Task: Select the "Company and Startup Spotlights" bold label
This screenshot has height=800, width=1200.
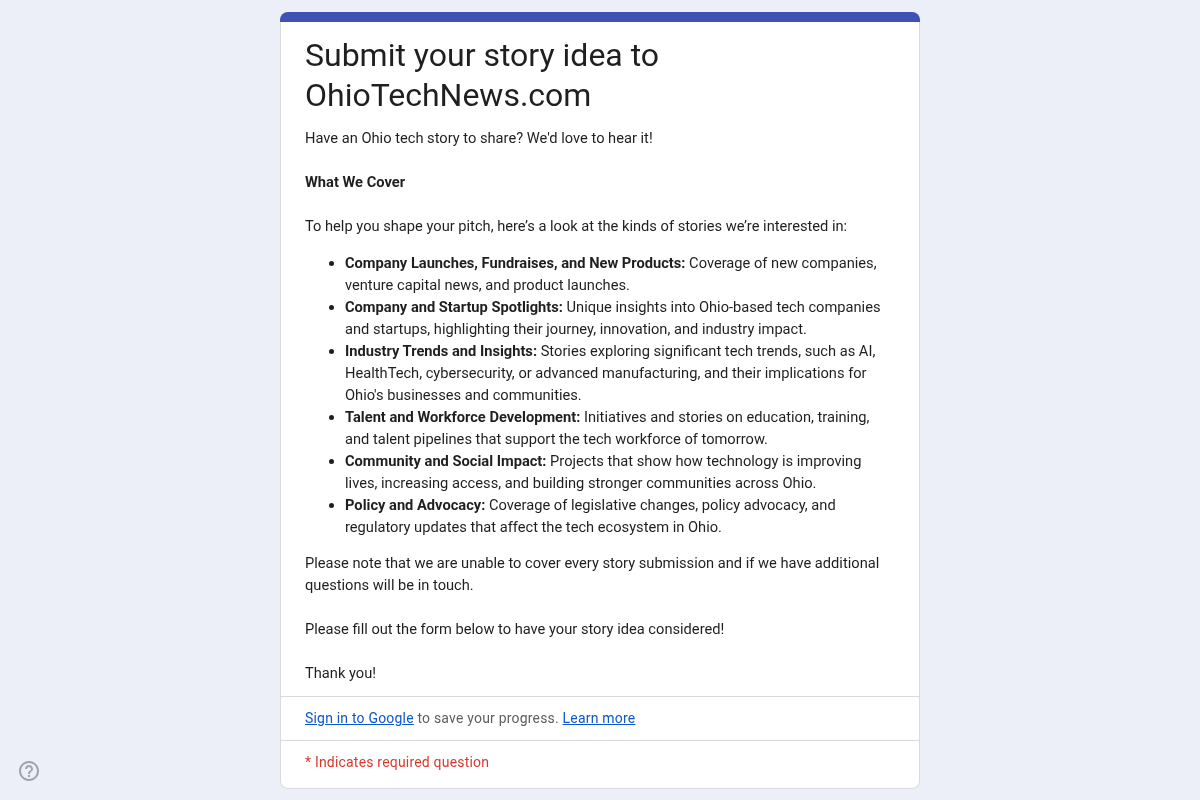Action: point(453,307)
